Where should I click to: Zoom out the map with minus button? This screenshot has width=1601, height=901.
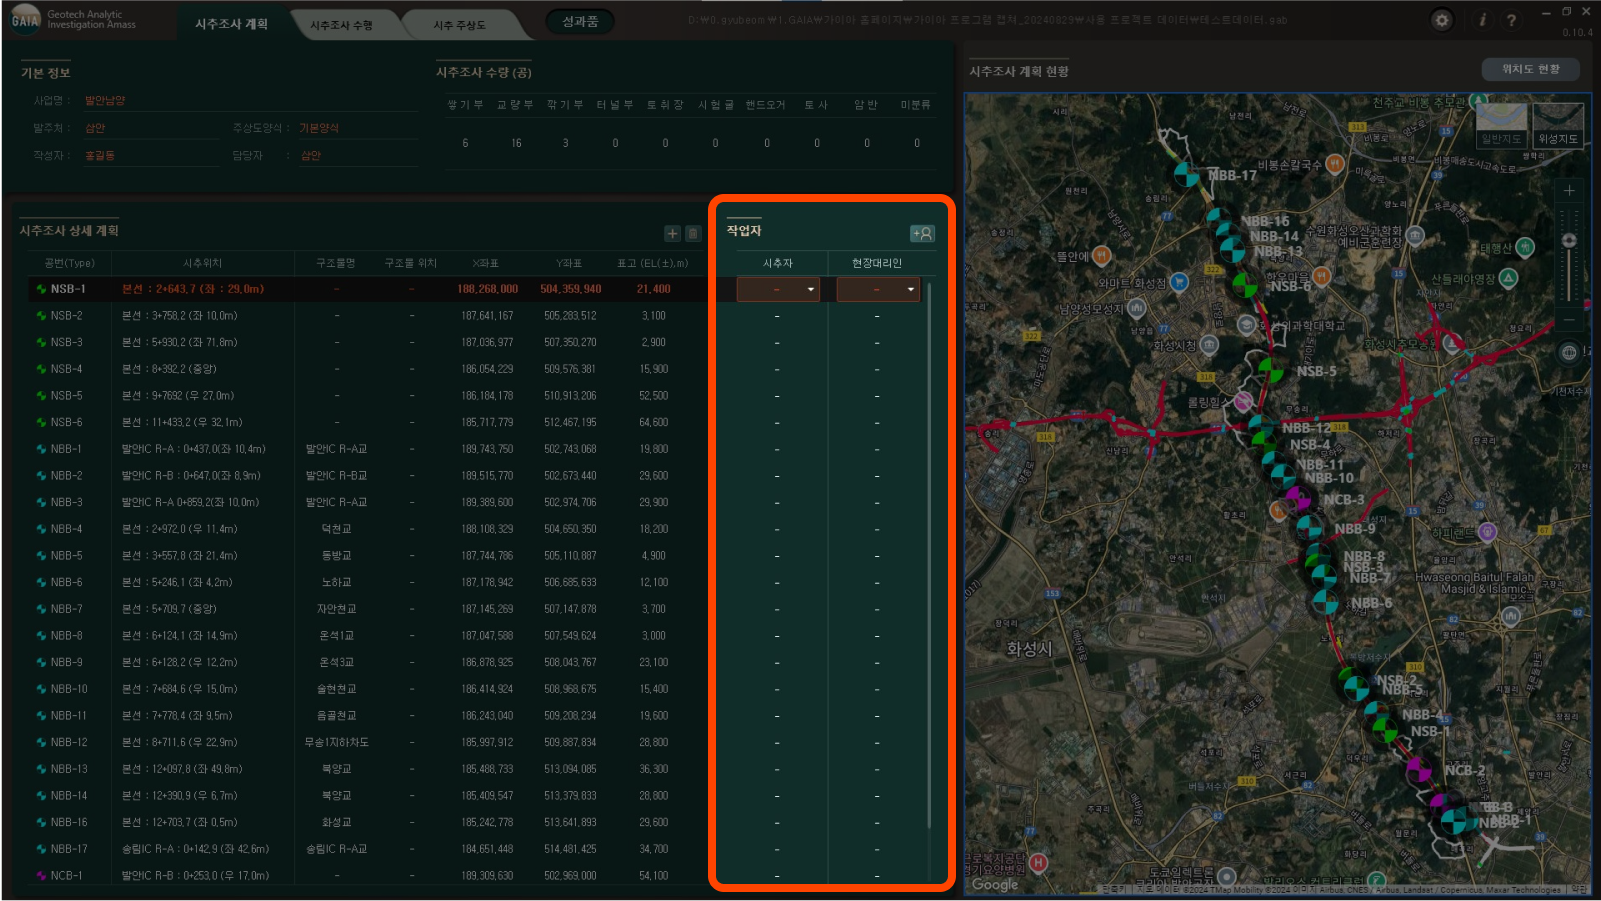1569,319
